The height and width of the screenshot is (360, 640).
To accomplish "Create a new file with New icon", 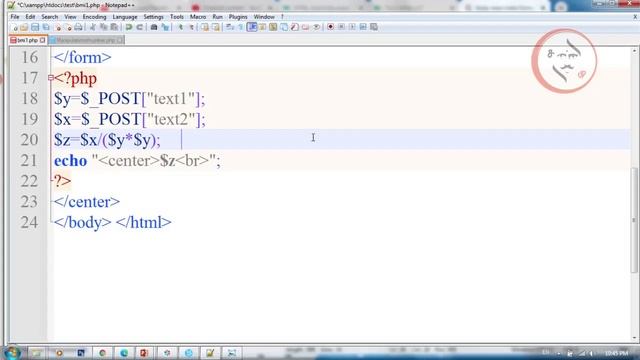I will tap(14, 27).
